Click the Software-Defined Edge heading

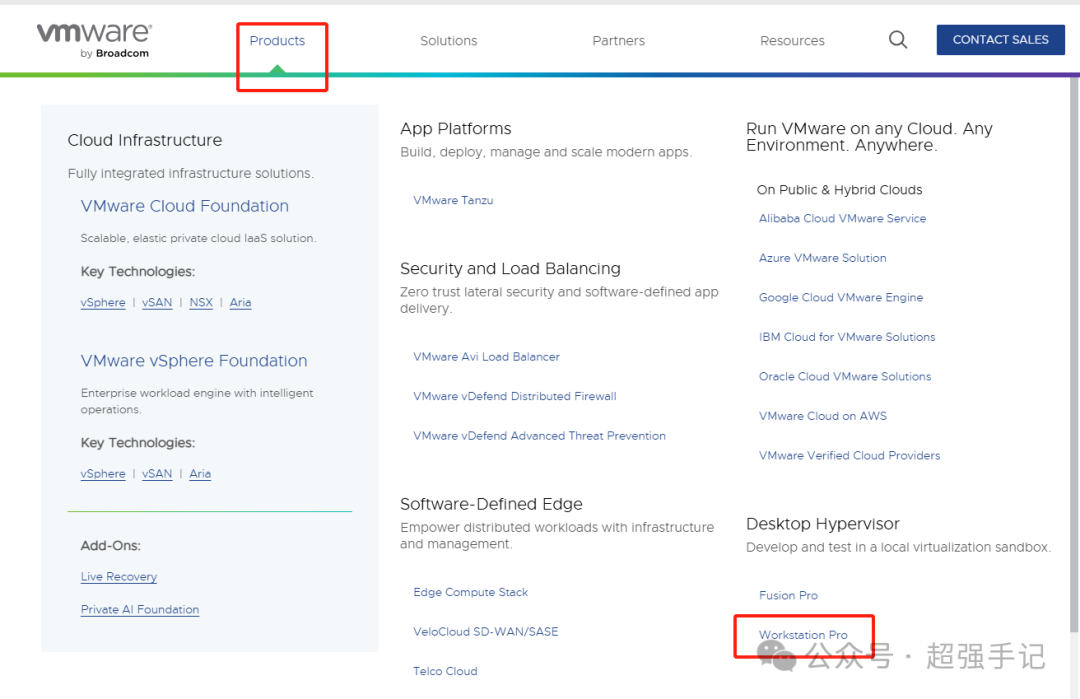point(491,504)
